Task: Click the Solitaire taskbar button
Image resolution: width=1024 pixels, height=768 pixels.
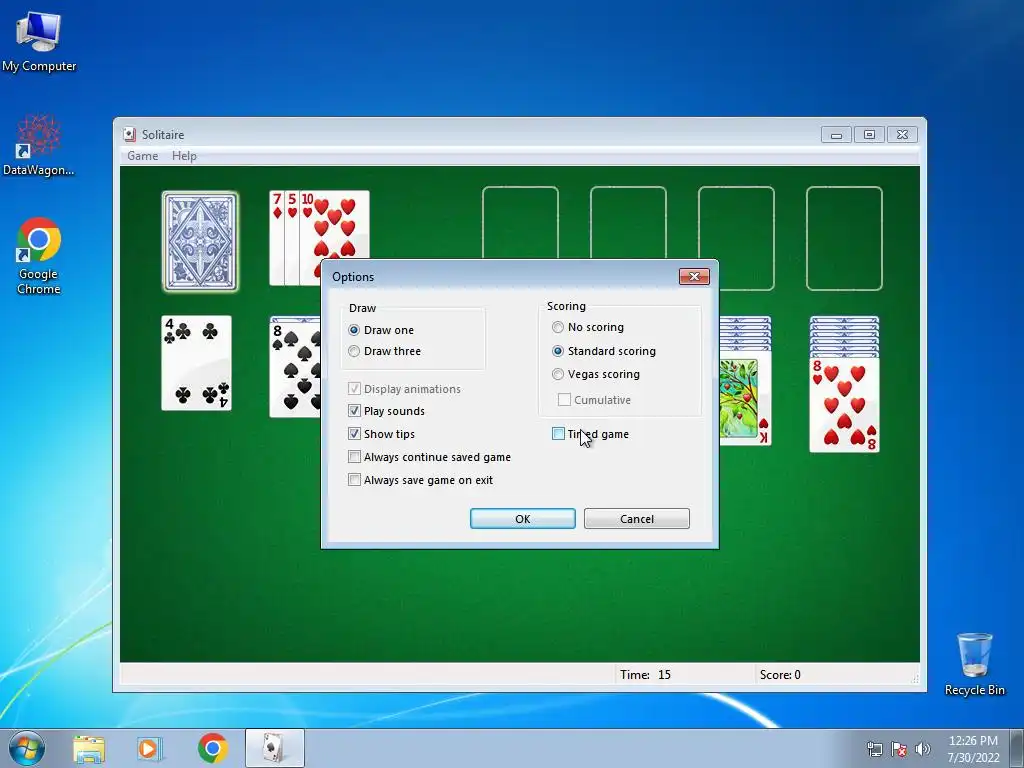Action: coord(275,748)
